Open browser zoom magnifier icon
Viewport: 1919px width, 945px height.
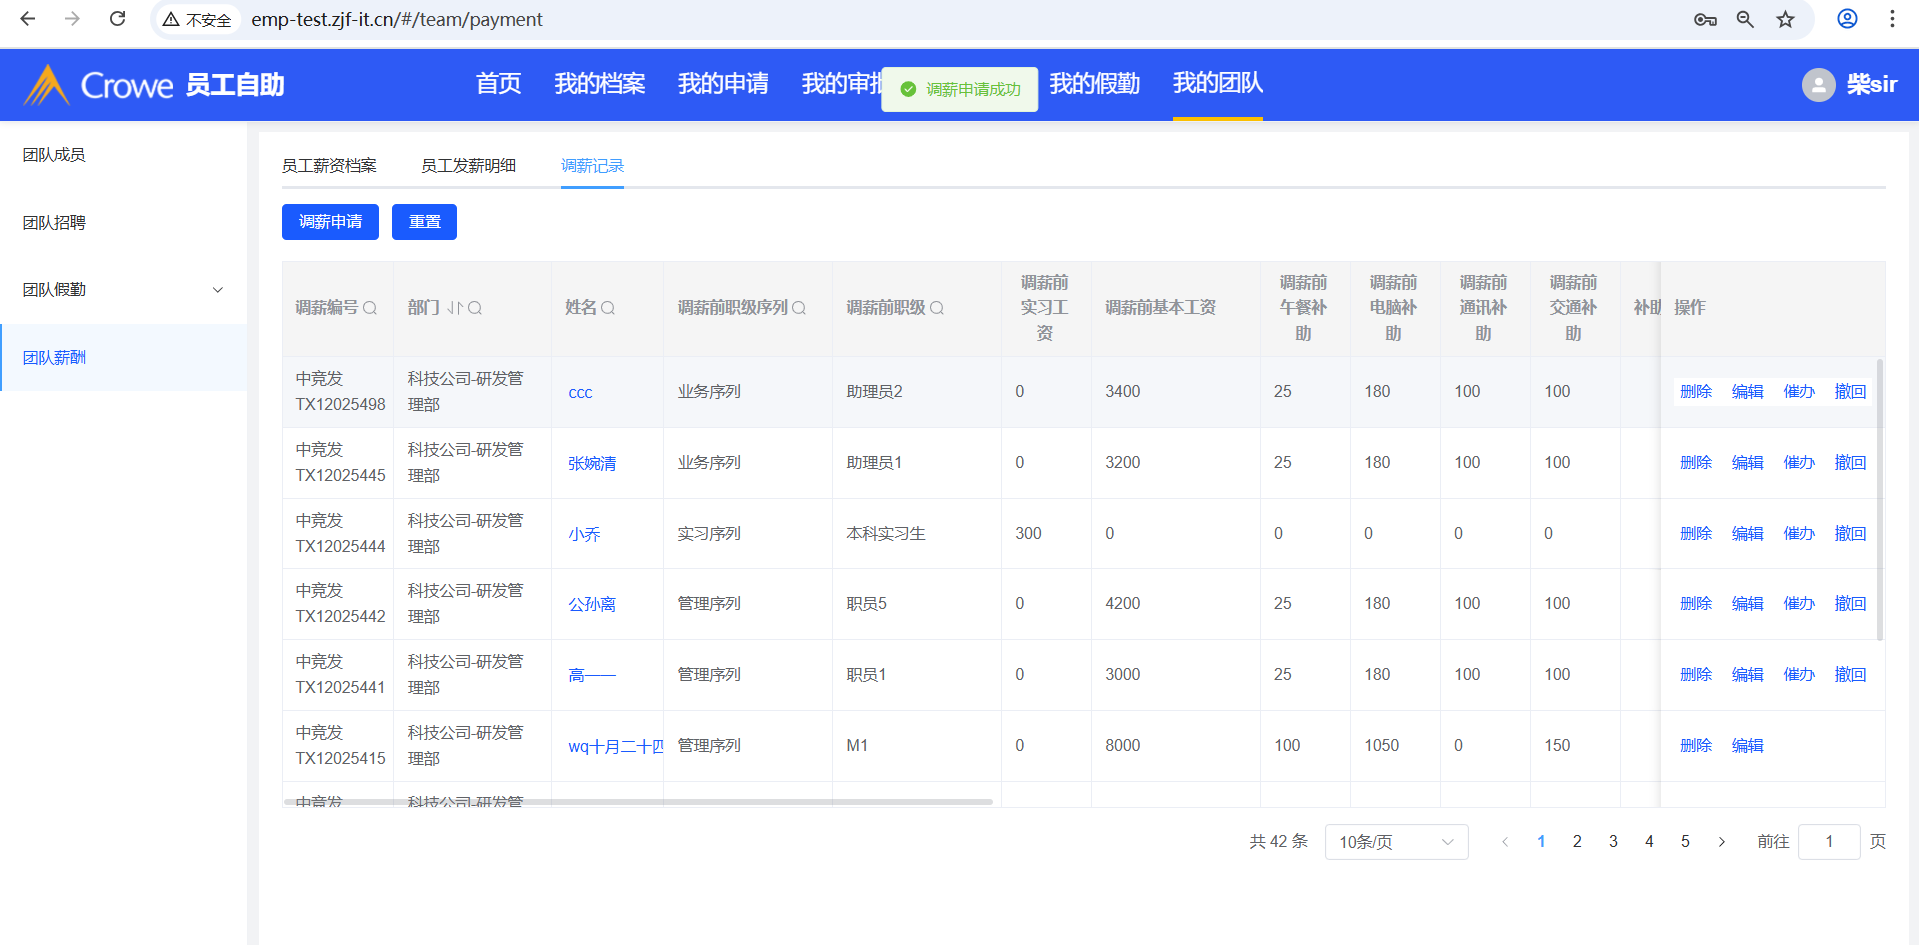1745,19
